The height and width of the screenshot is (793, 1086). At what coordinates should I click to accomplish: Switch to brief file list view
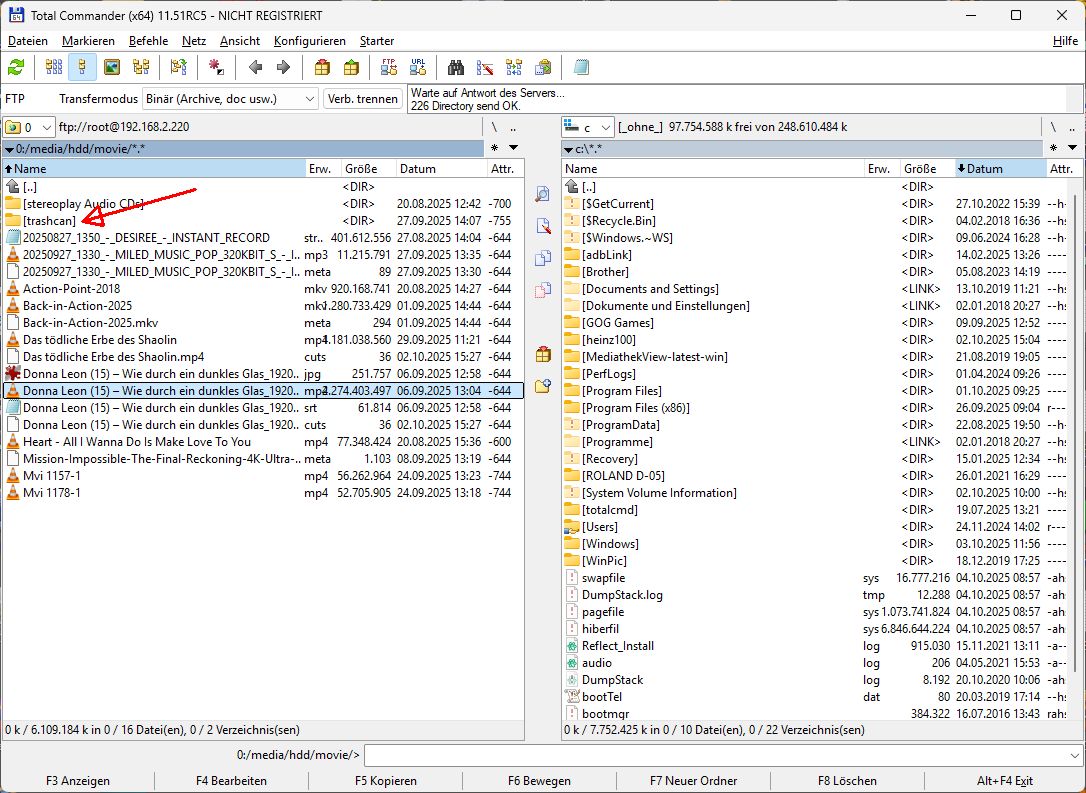(54, 68)
